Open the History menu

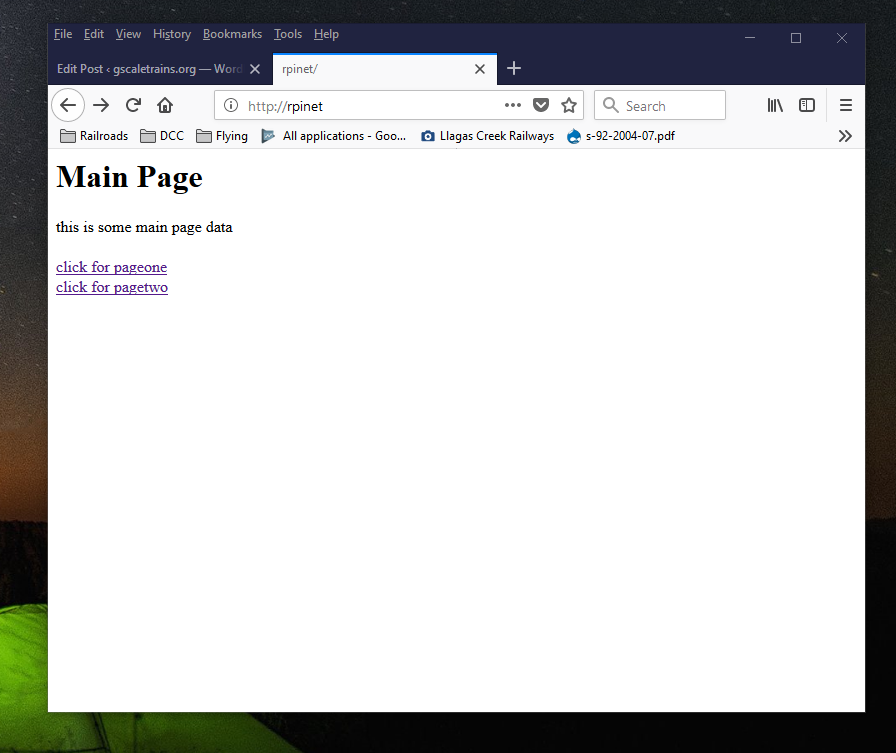point(172,34)
